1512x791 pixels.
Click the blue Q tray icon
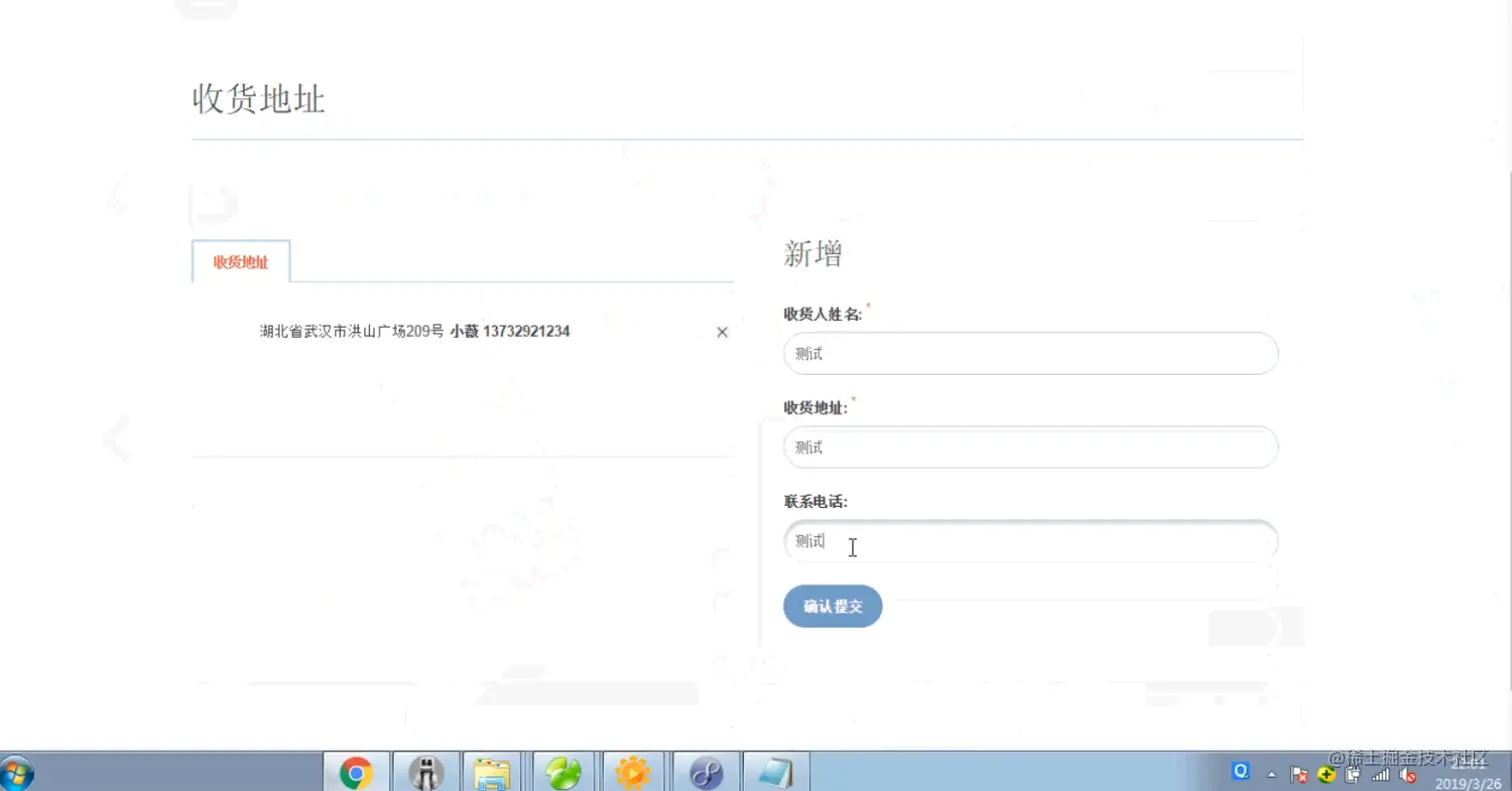[x=1242, y=771]
